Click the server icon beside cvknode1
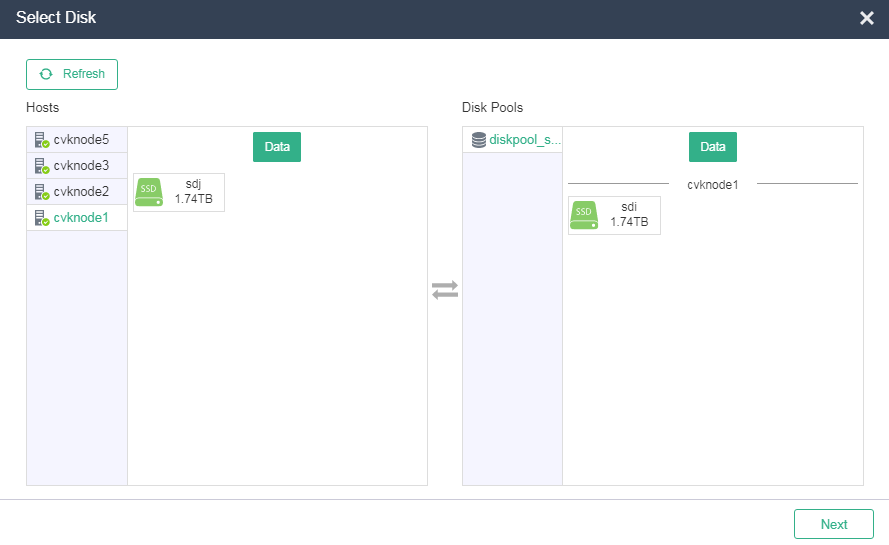889x545 pixels. pyautogui.click(x=40, y=218)
